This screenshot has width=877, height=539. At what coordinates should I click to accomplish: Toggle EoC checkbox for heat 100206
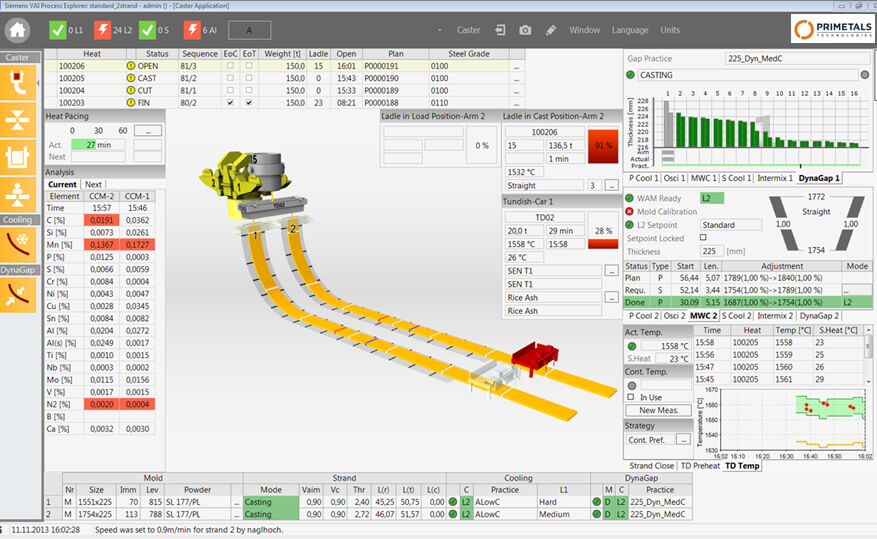pyautogui.click(x=232, y=66)
